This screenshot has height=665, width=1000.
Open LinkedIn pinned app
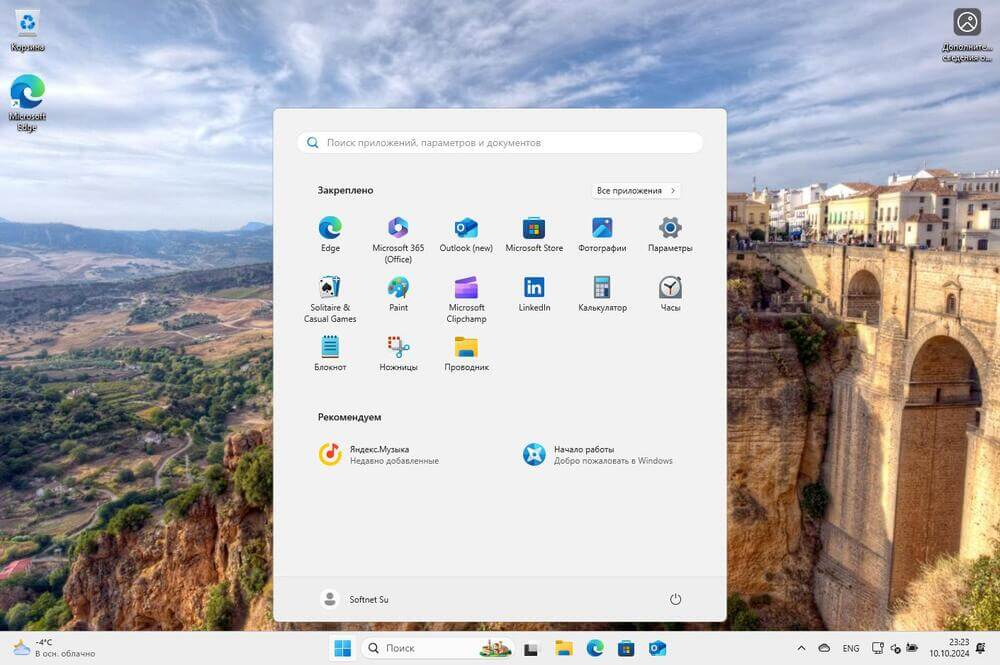point(534,294)
